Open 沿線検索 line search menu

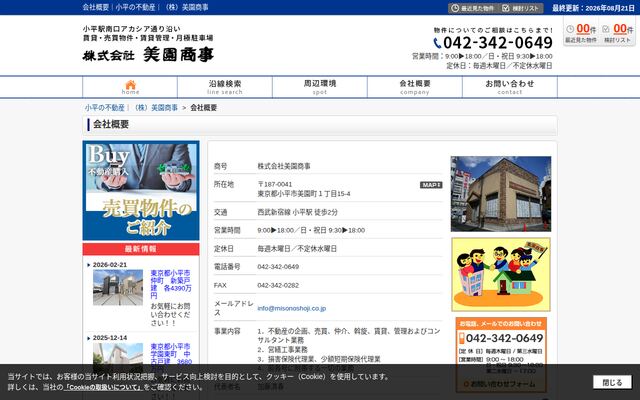point(225,87)
